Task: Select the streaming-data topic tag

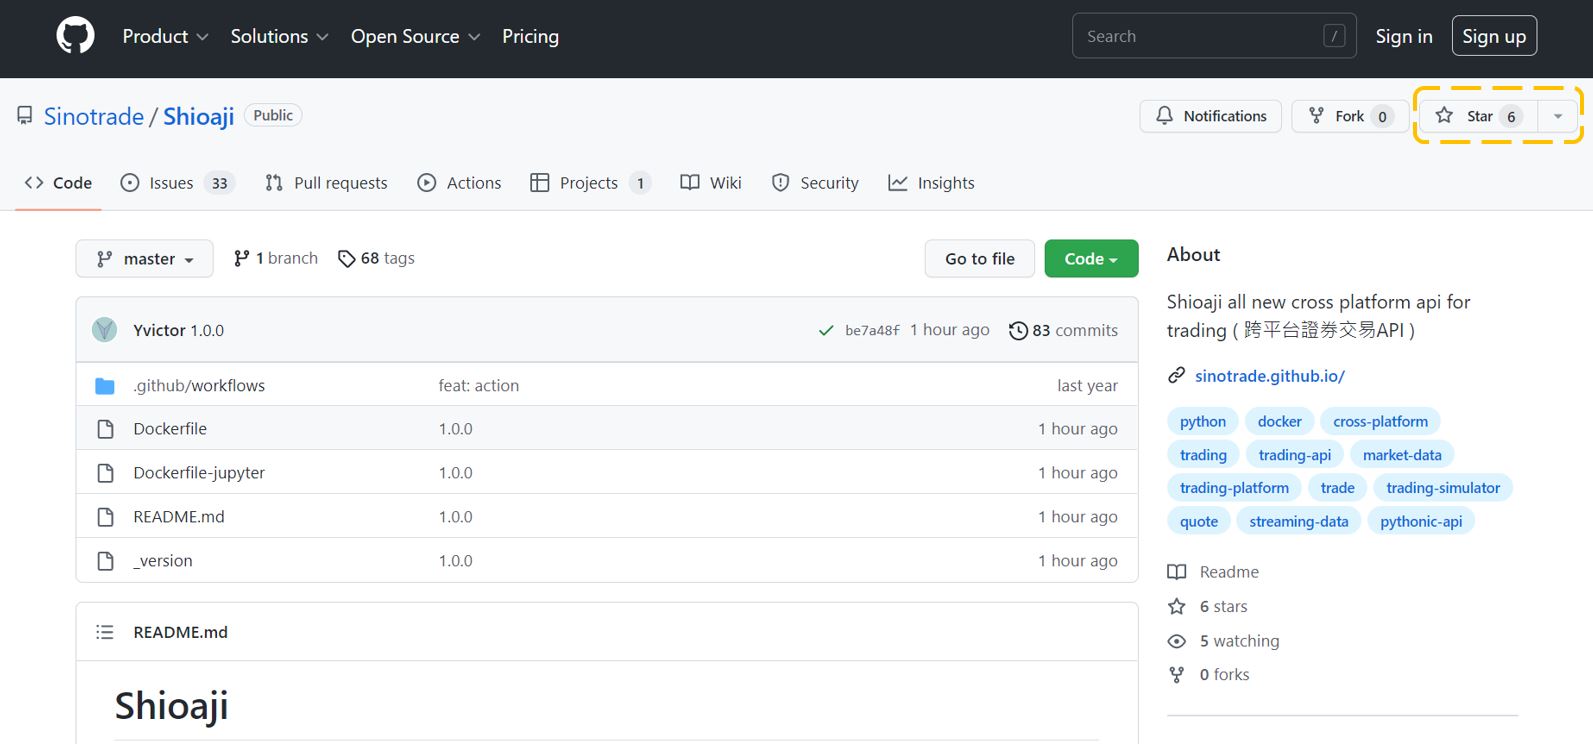Action: tap(1299, 522)
